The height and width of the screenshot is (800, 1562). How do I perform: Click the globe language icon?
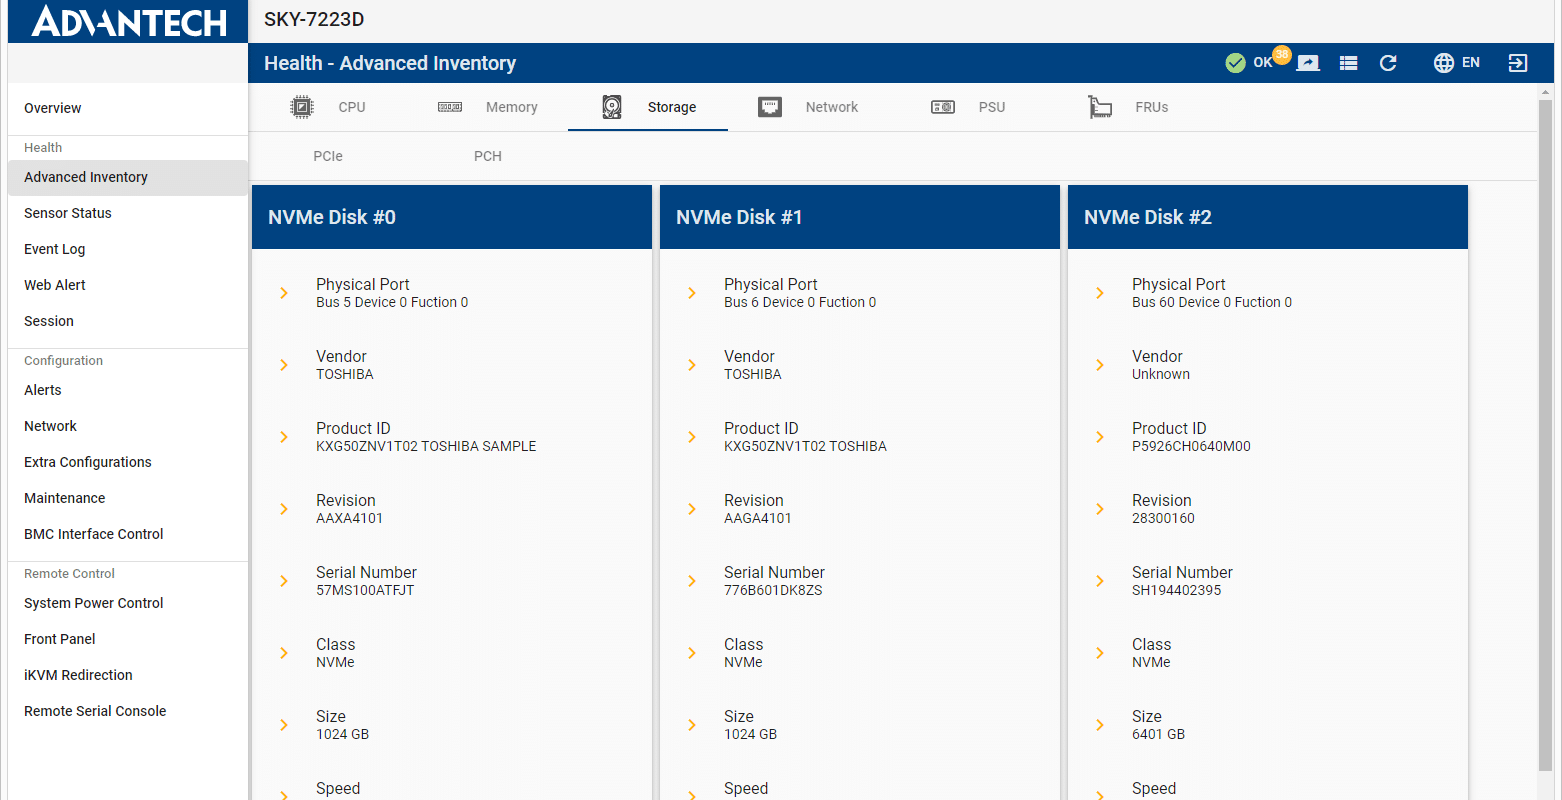1444,63
